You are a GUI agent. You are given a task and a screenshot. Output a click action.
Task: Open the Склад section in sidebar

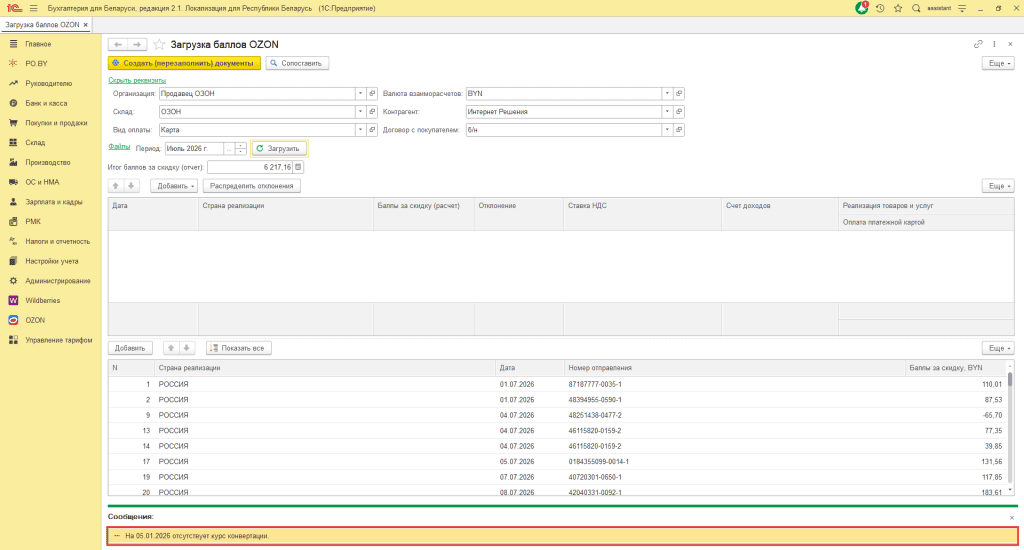click(x=35, y=142)
